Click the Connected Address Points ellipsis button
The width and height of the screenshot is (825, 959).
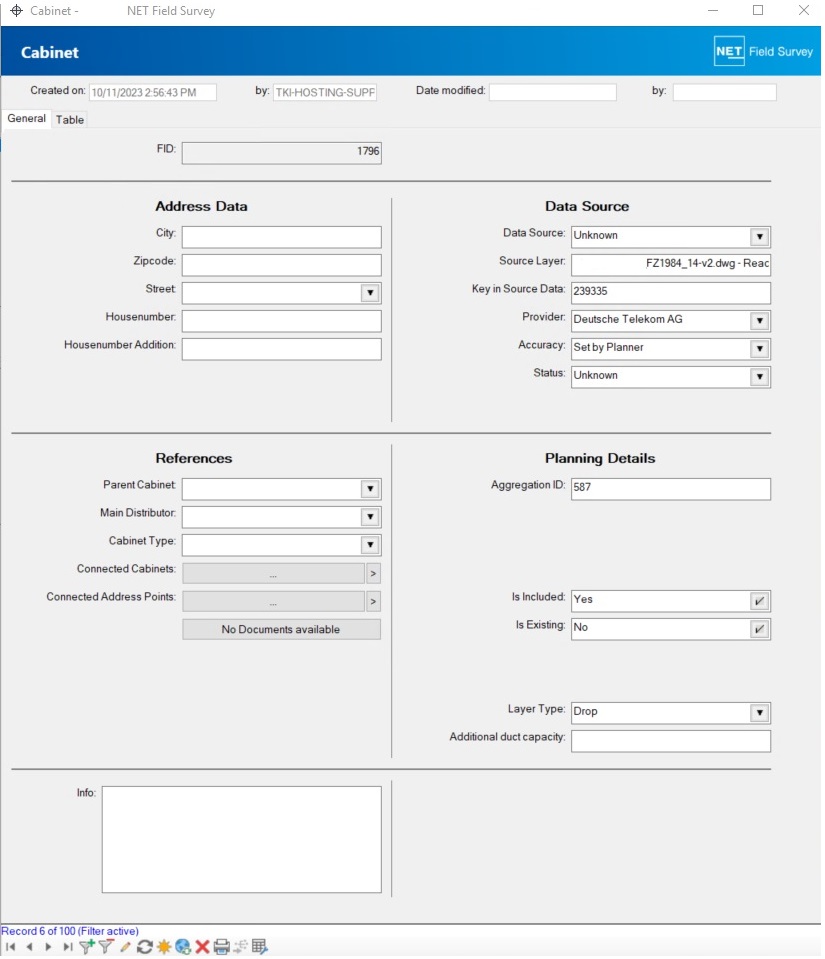click(x=273, y=601)
